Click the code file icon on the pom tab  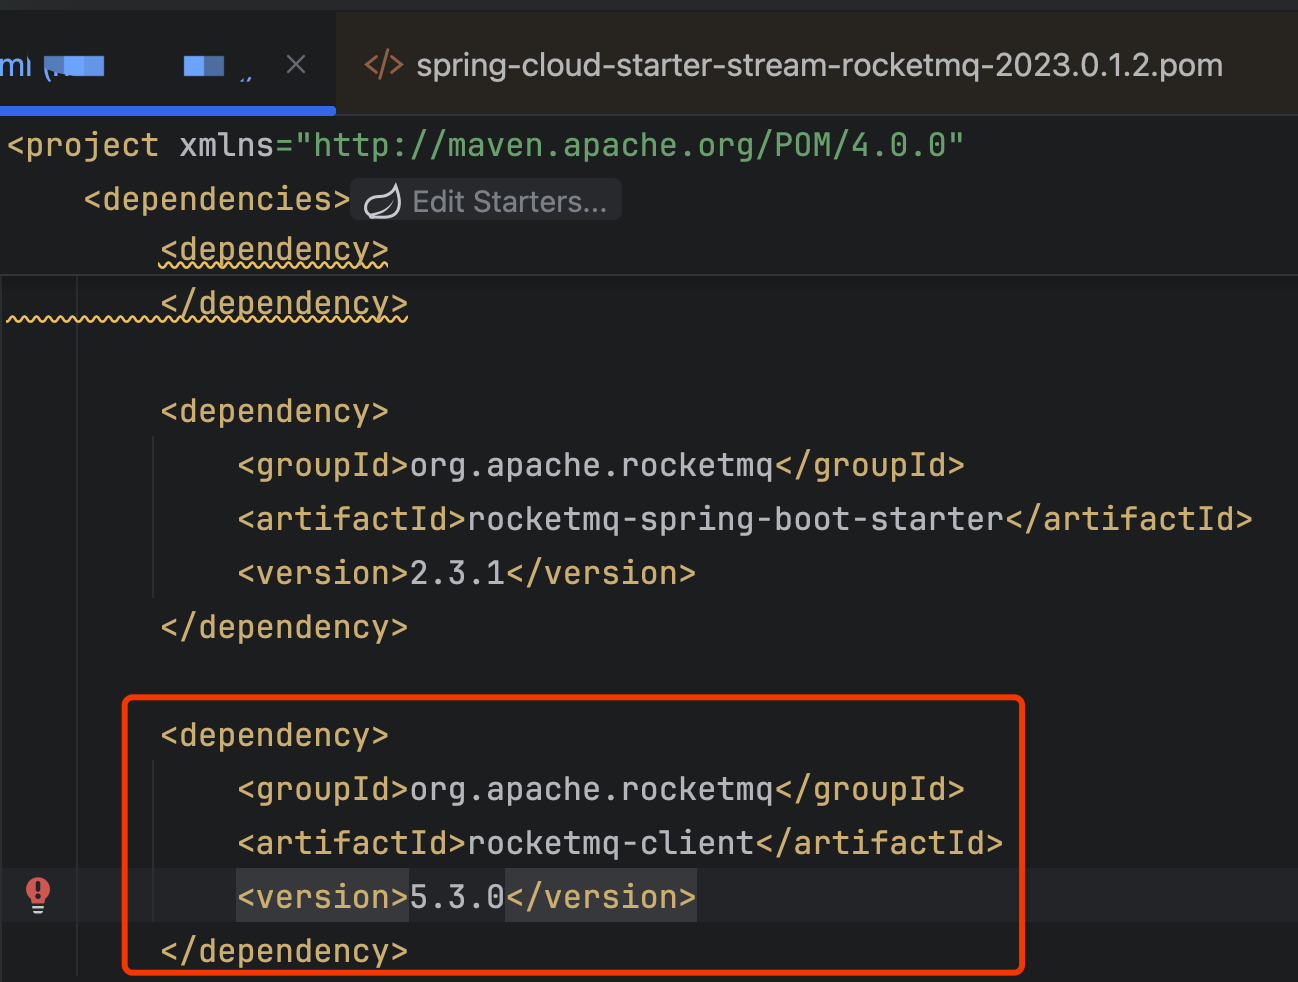pos(384,64)
